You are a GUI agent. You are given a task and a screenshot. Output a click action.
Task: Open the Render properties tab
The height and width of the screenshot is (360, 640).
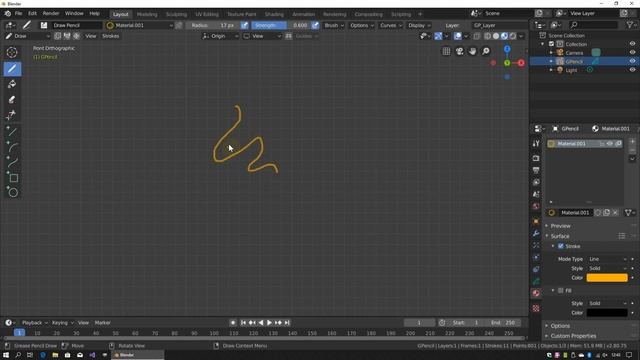point(536,158)
